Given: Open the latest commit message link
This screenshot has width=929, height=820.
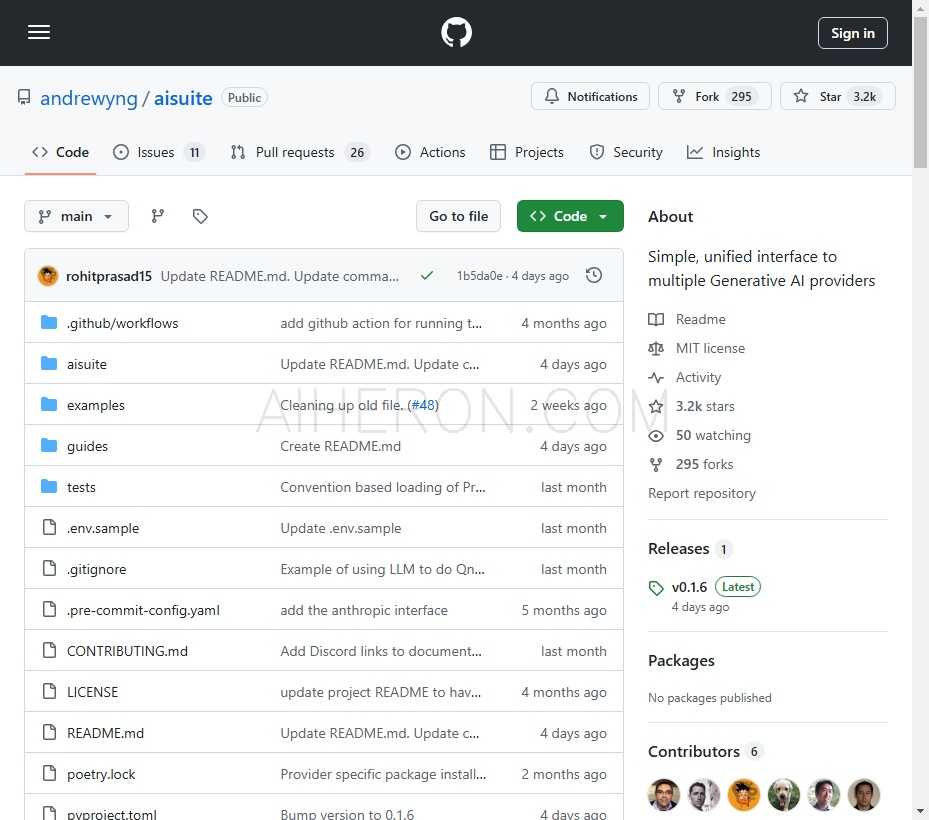Looking at the screenshot, I should click(x=280, y=276).
